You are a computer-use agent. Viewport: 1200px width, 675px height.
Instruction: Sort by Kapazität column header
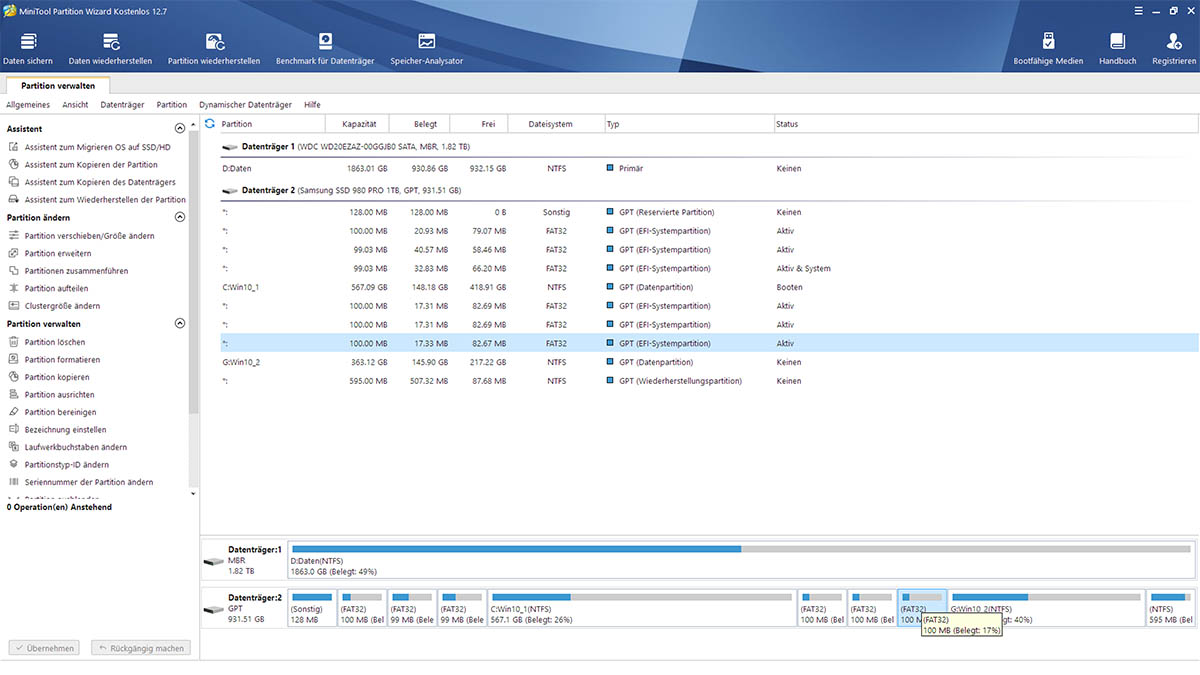[x=358, y=124]
